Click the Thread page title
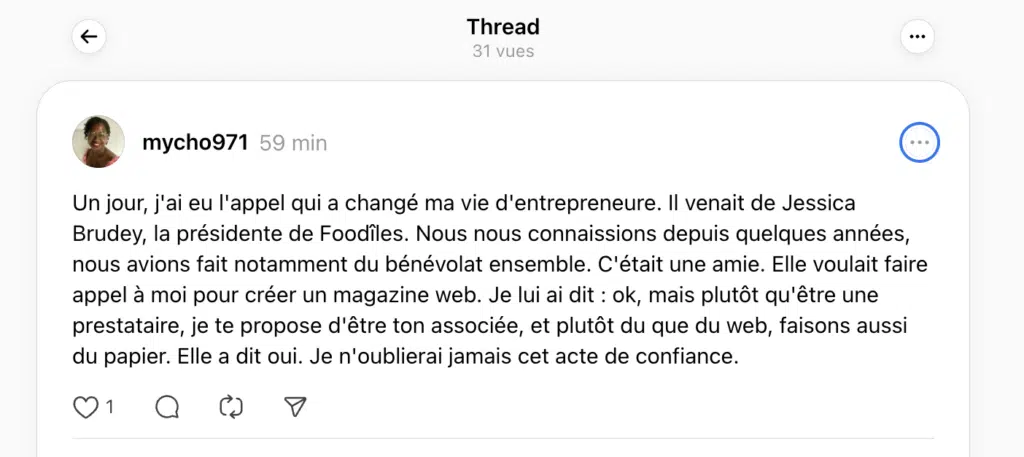The width and height of the screenshot is (1024, 457). click(x=503, y=27)
